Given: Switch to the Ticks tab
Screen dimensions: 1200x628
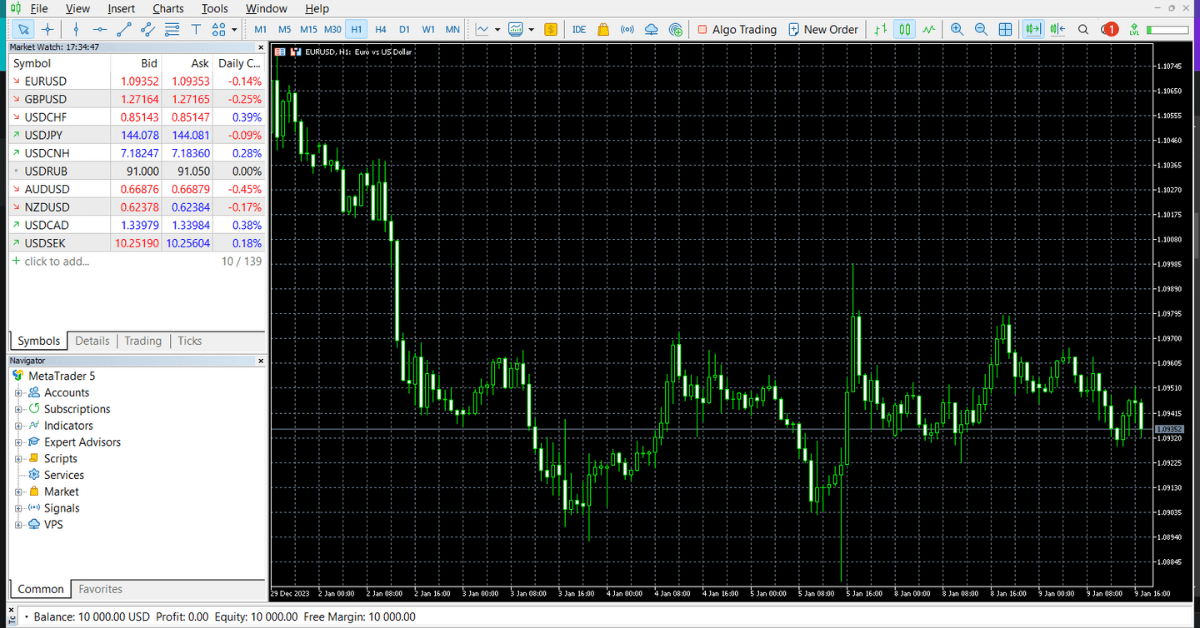Looking at the screenshot, I should (189, 341).
